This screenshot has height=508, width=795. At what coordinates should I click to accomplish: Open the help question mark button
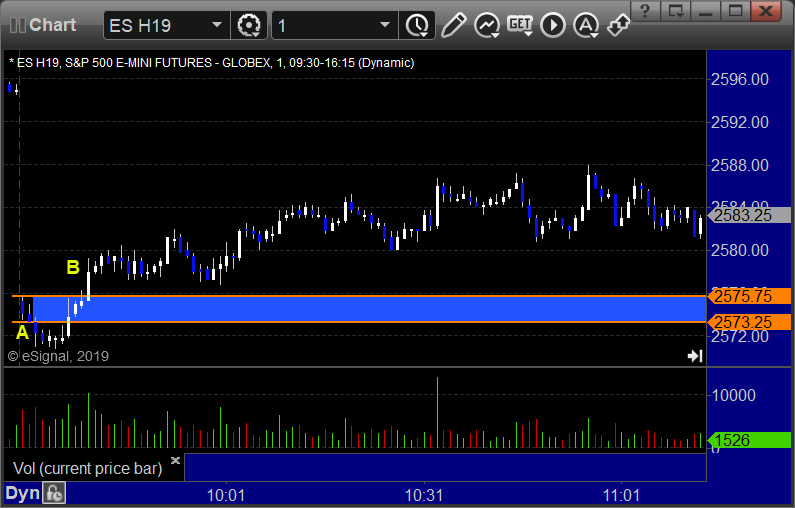click(645, 10)
